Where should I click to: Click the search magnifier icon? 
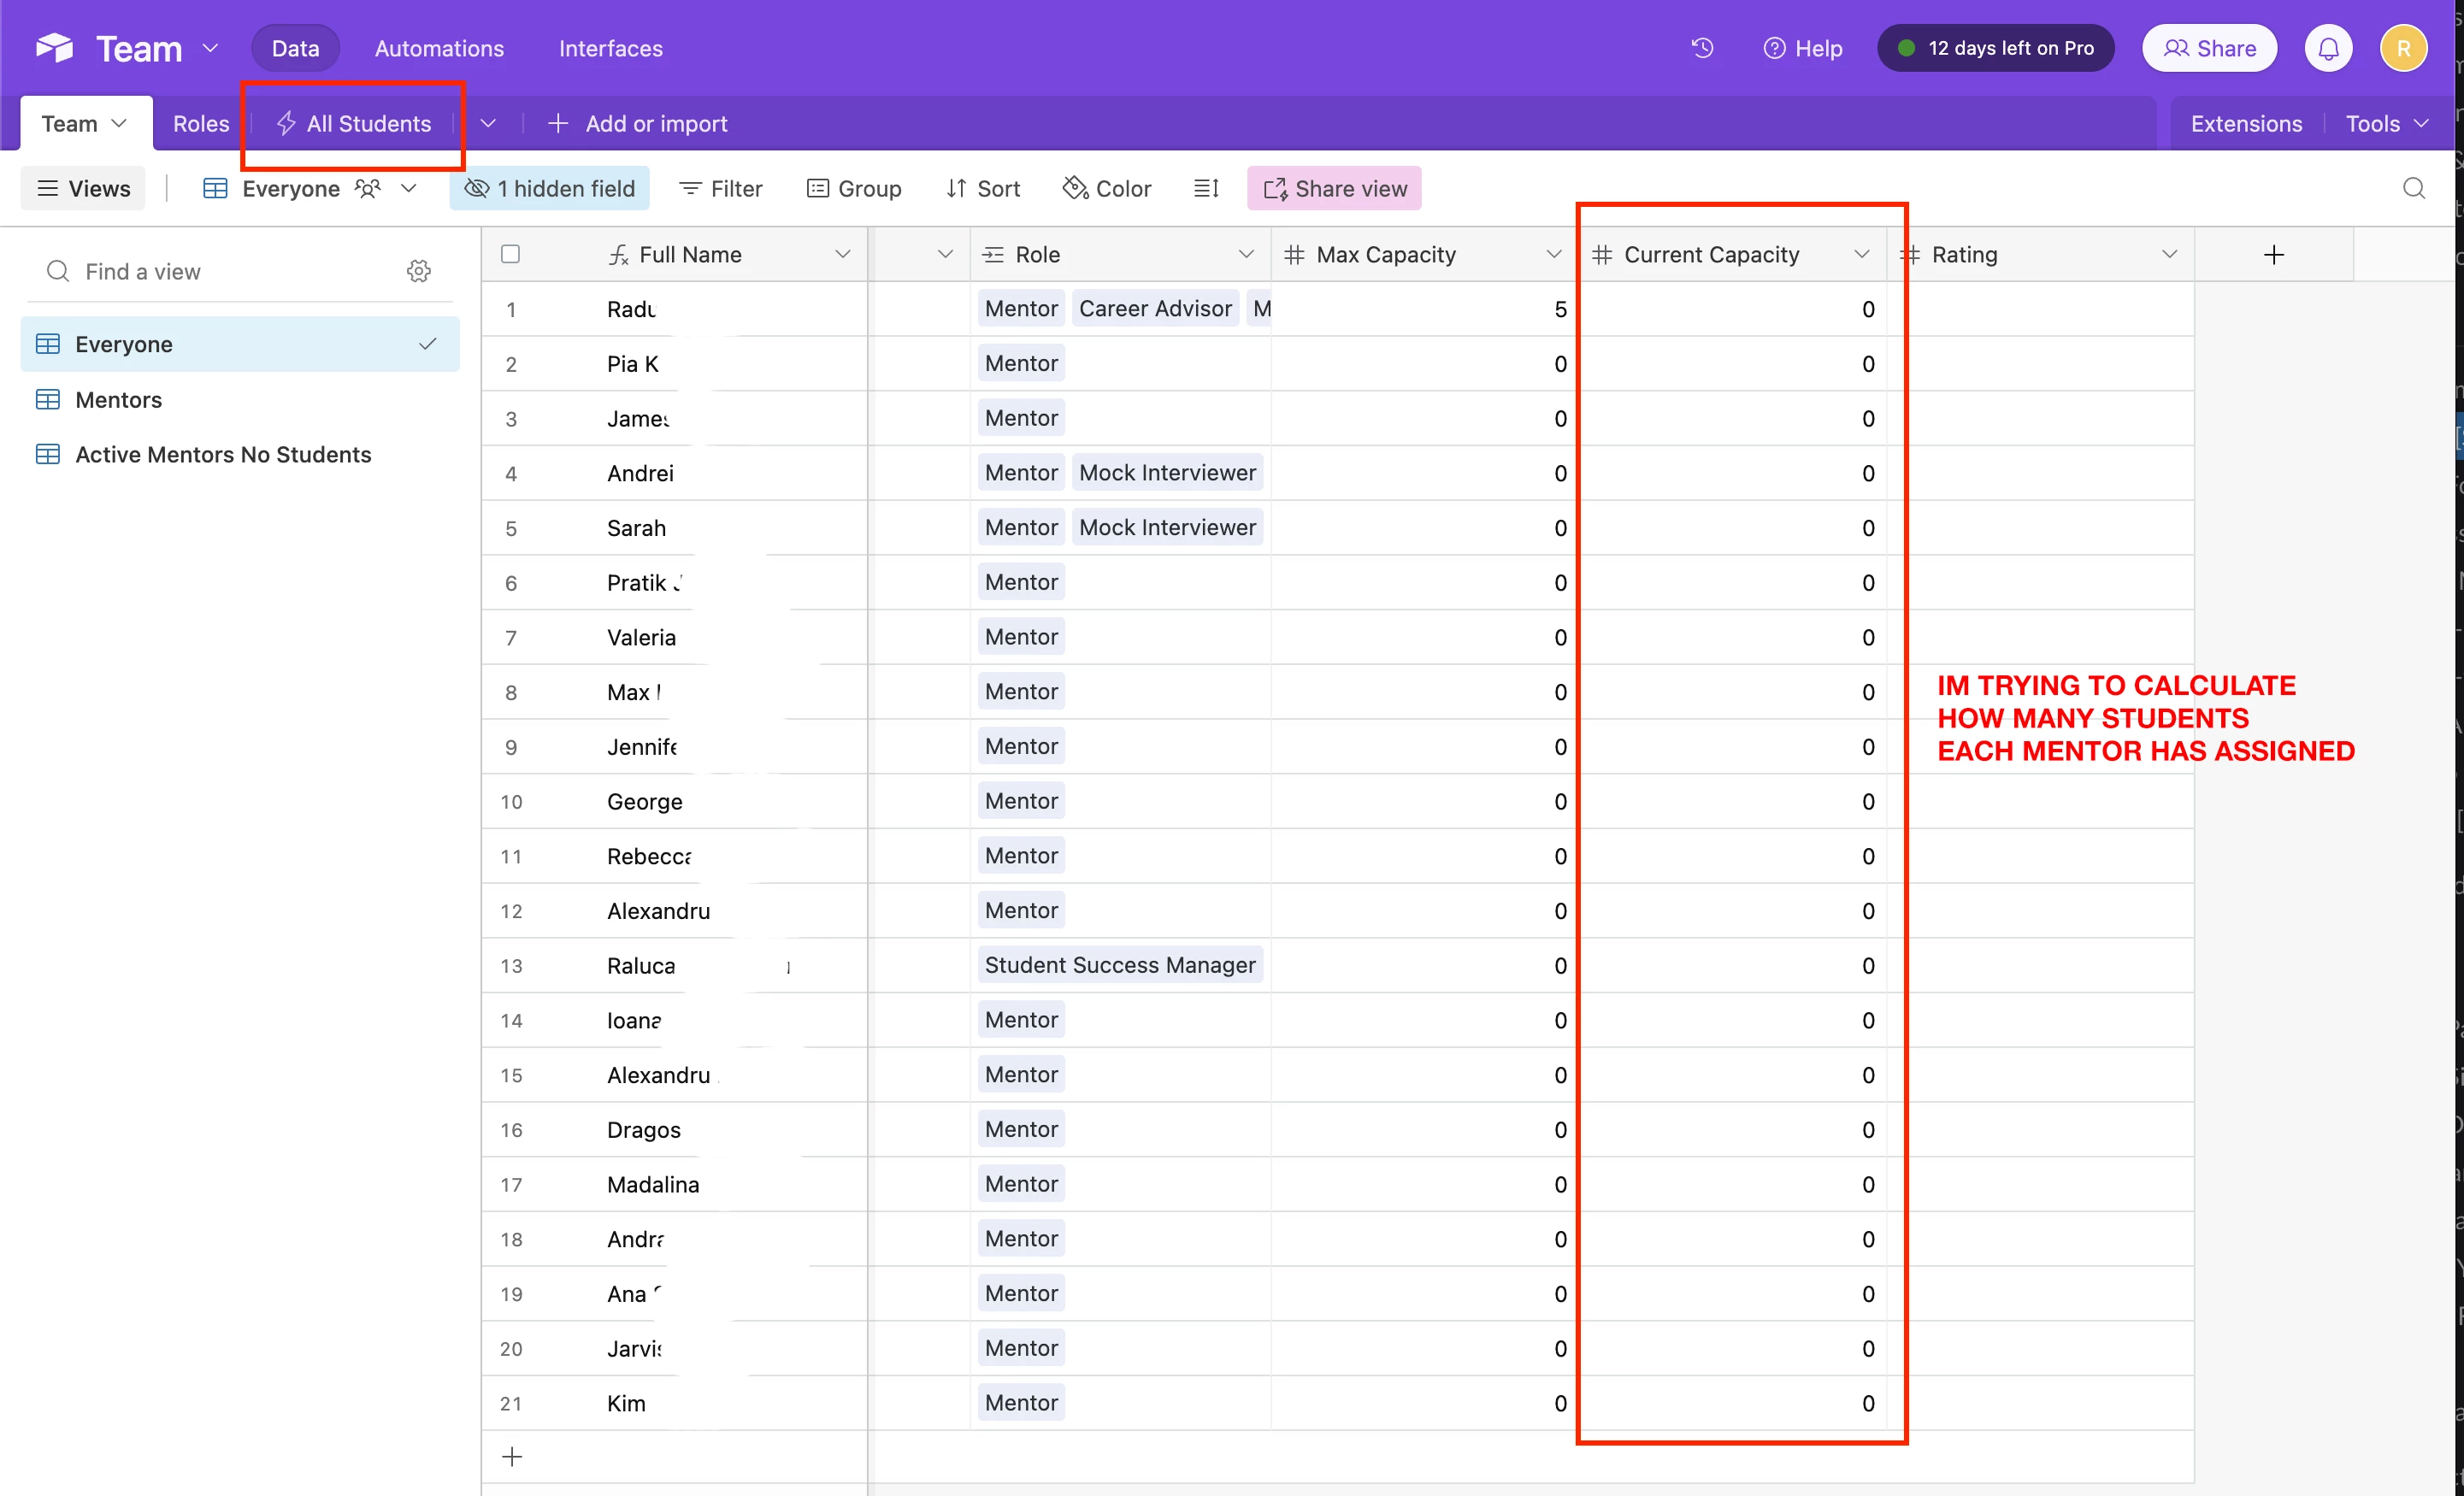click(2413, 188)
